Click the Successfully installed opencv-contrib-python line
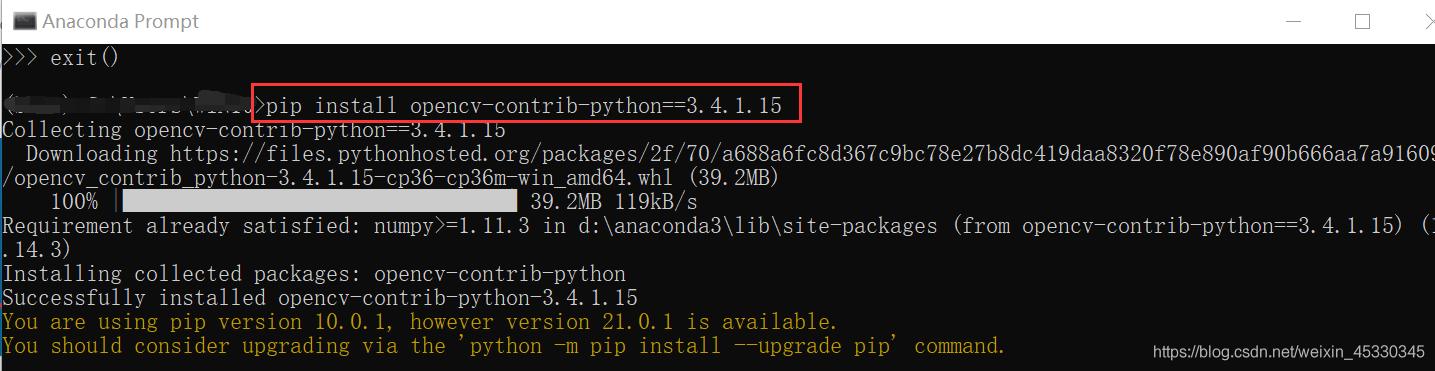This screenshot has width=1435, height=371. tap(320, 298)
